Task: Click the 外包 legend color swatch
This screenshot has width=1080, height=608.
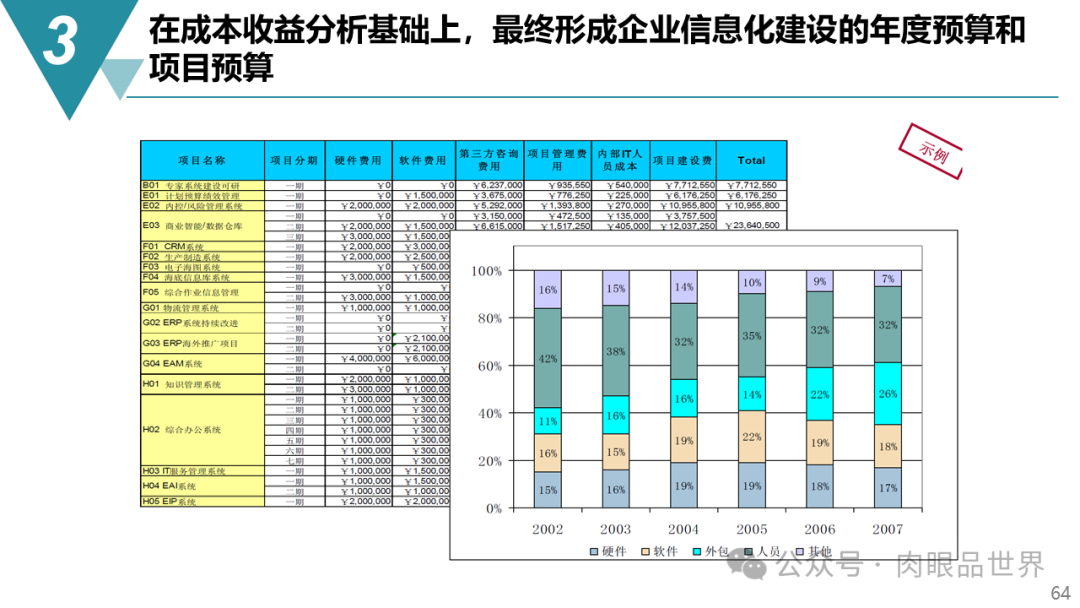Action: point(697,552)
